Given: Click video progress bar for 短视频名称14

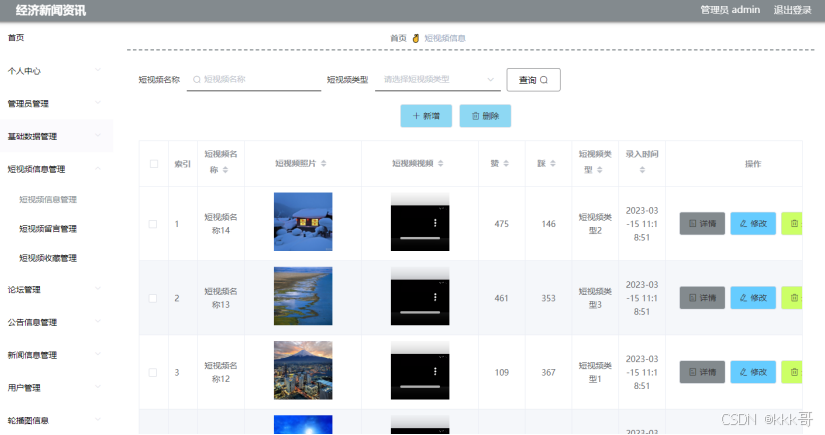Looking at the screenshot, I should click(x=420, y=238).
